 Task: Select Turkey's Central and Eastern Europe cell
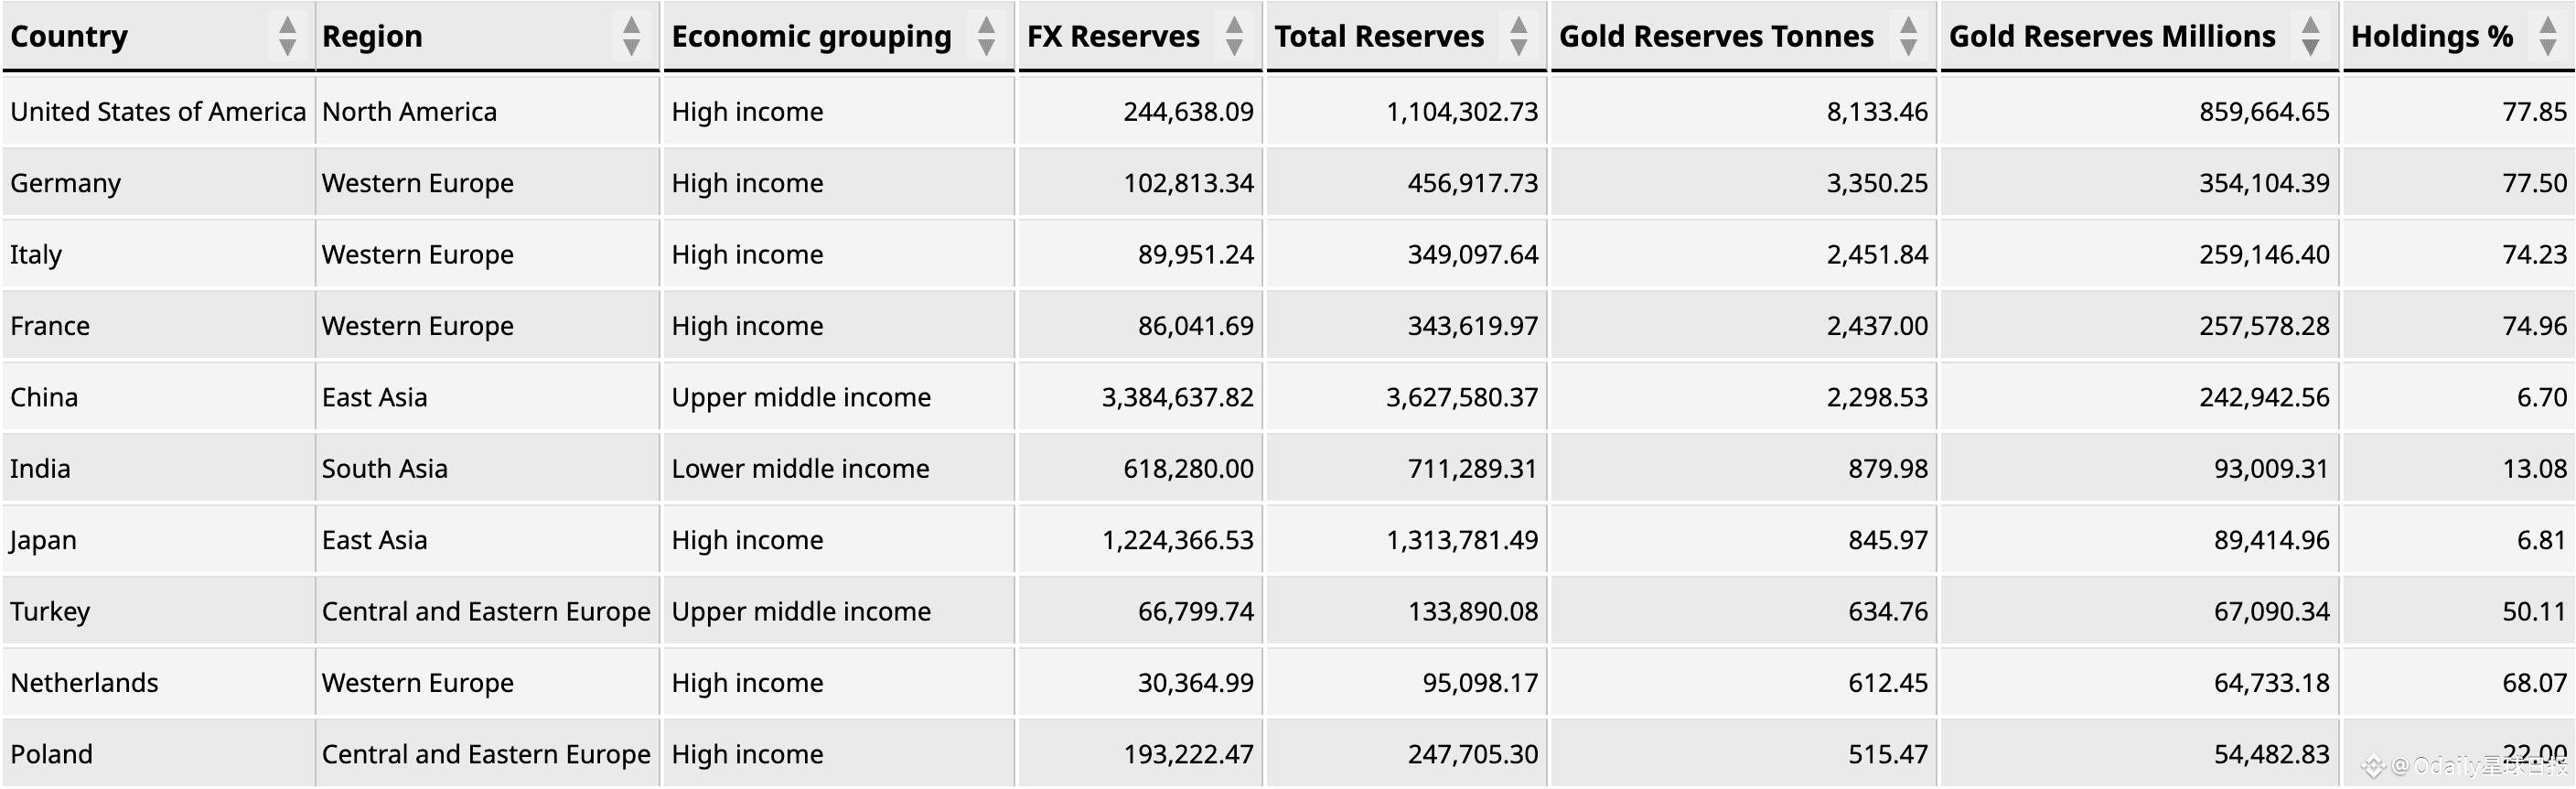click(x=487, y=611)
